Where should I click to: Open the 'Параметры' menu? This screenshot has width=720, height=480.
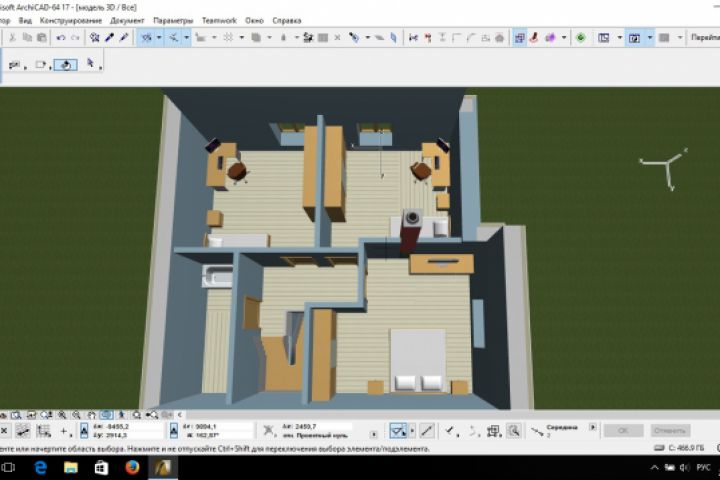coord(173,21)
